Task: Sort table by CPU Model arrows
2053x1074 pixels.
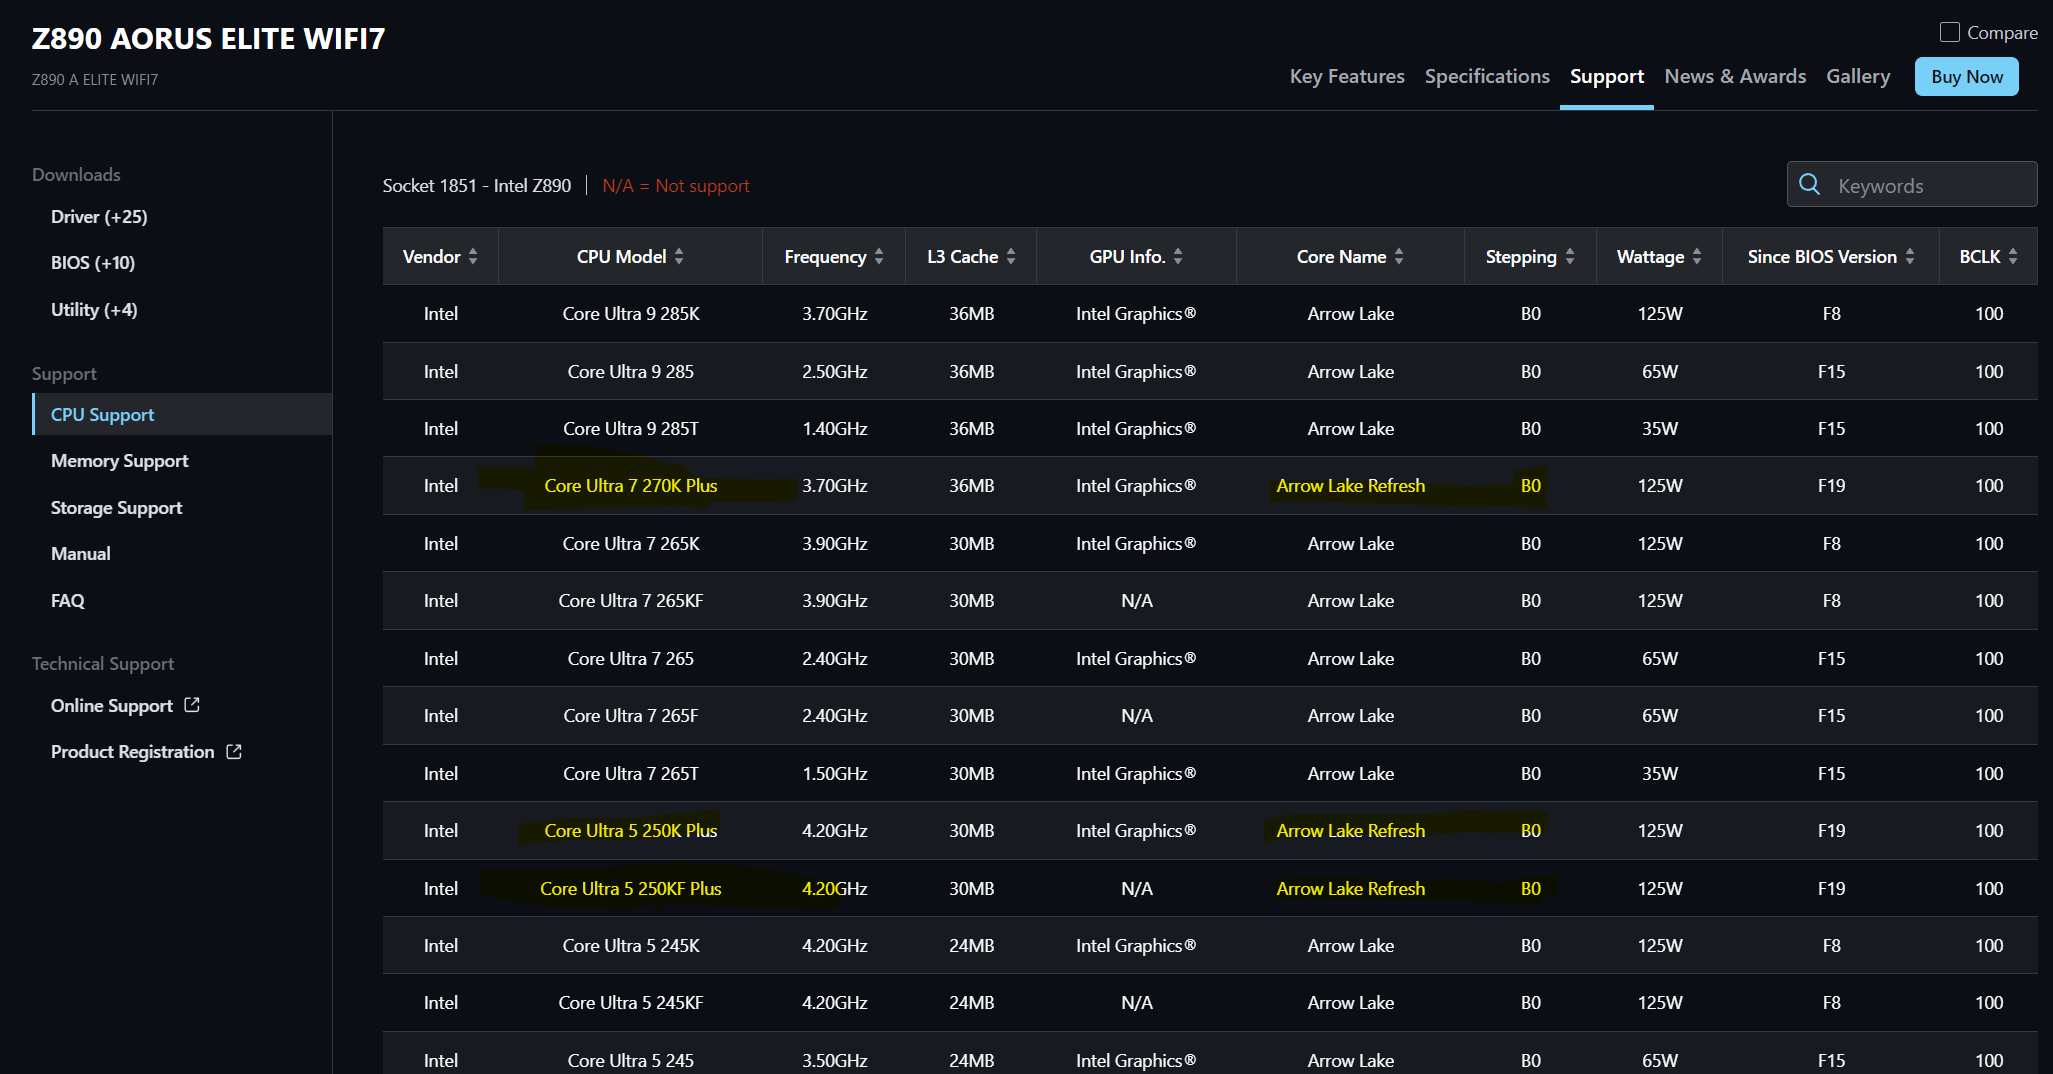Action: [x=679, y=256]
